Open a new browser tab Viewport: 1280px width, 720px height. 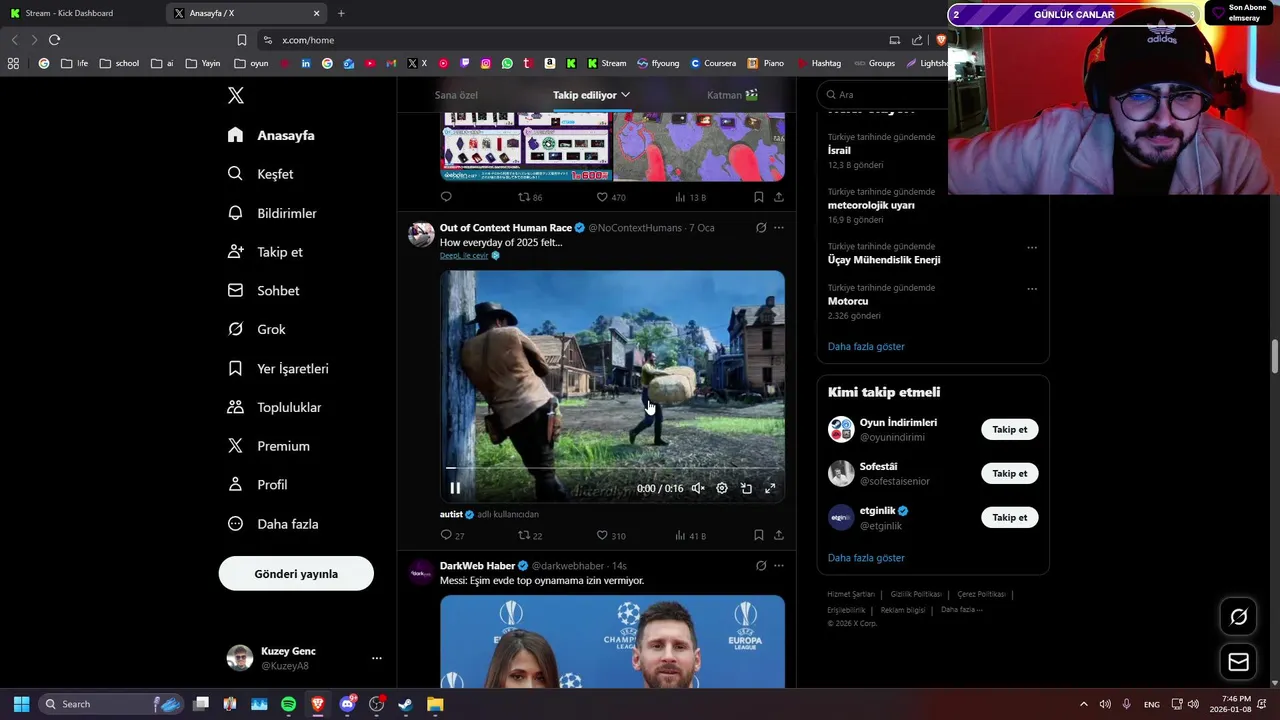(341, 13)
